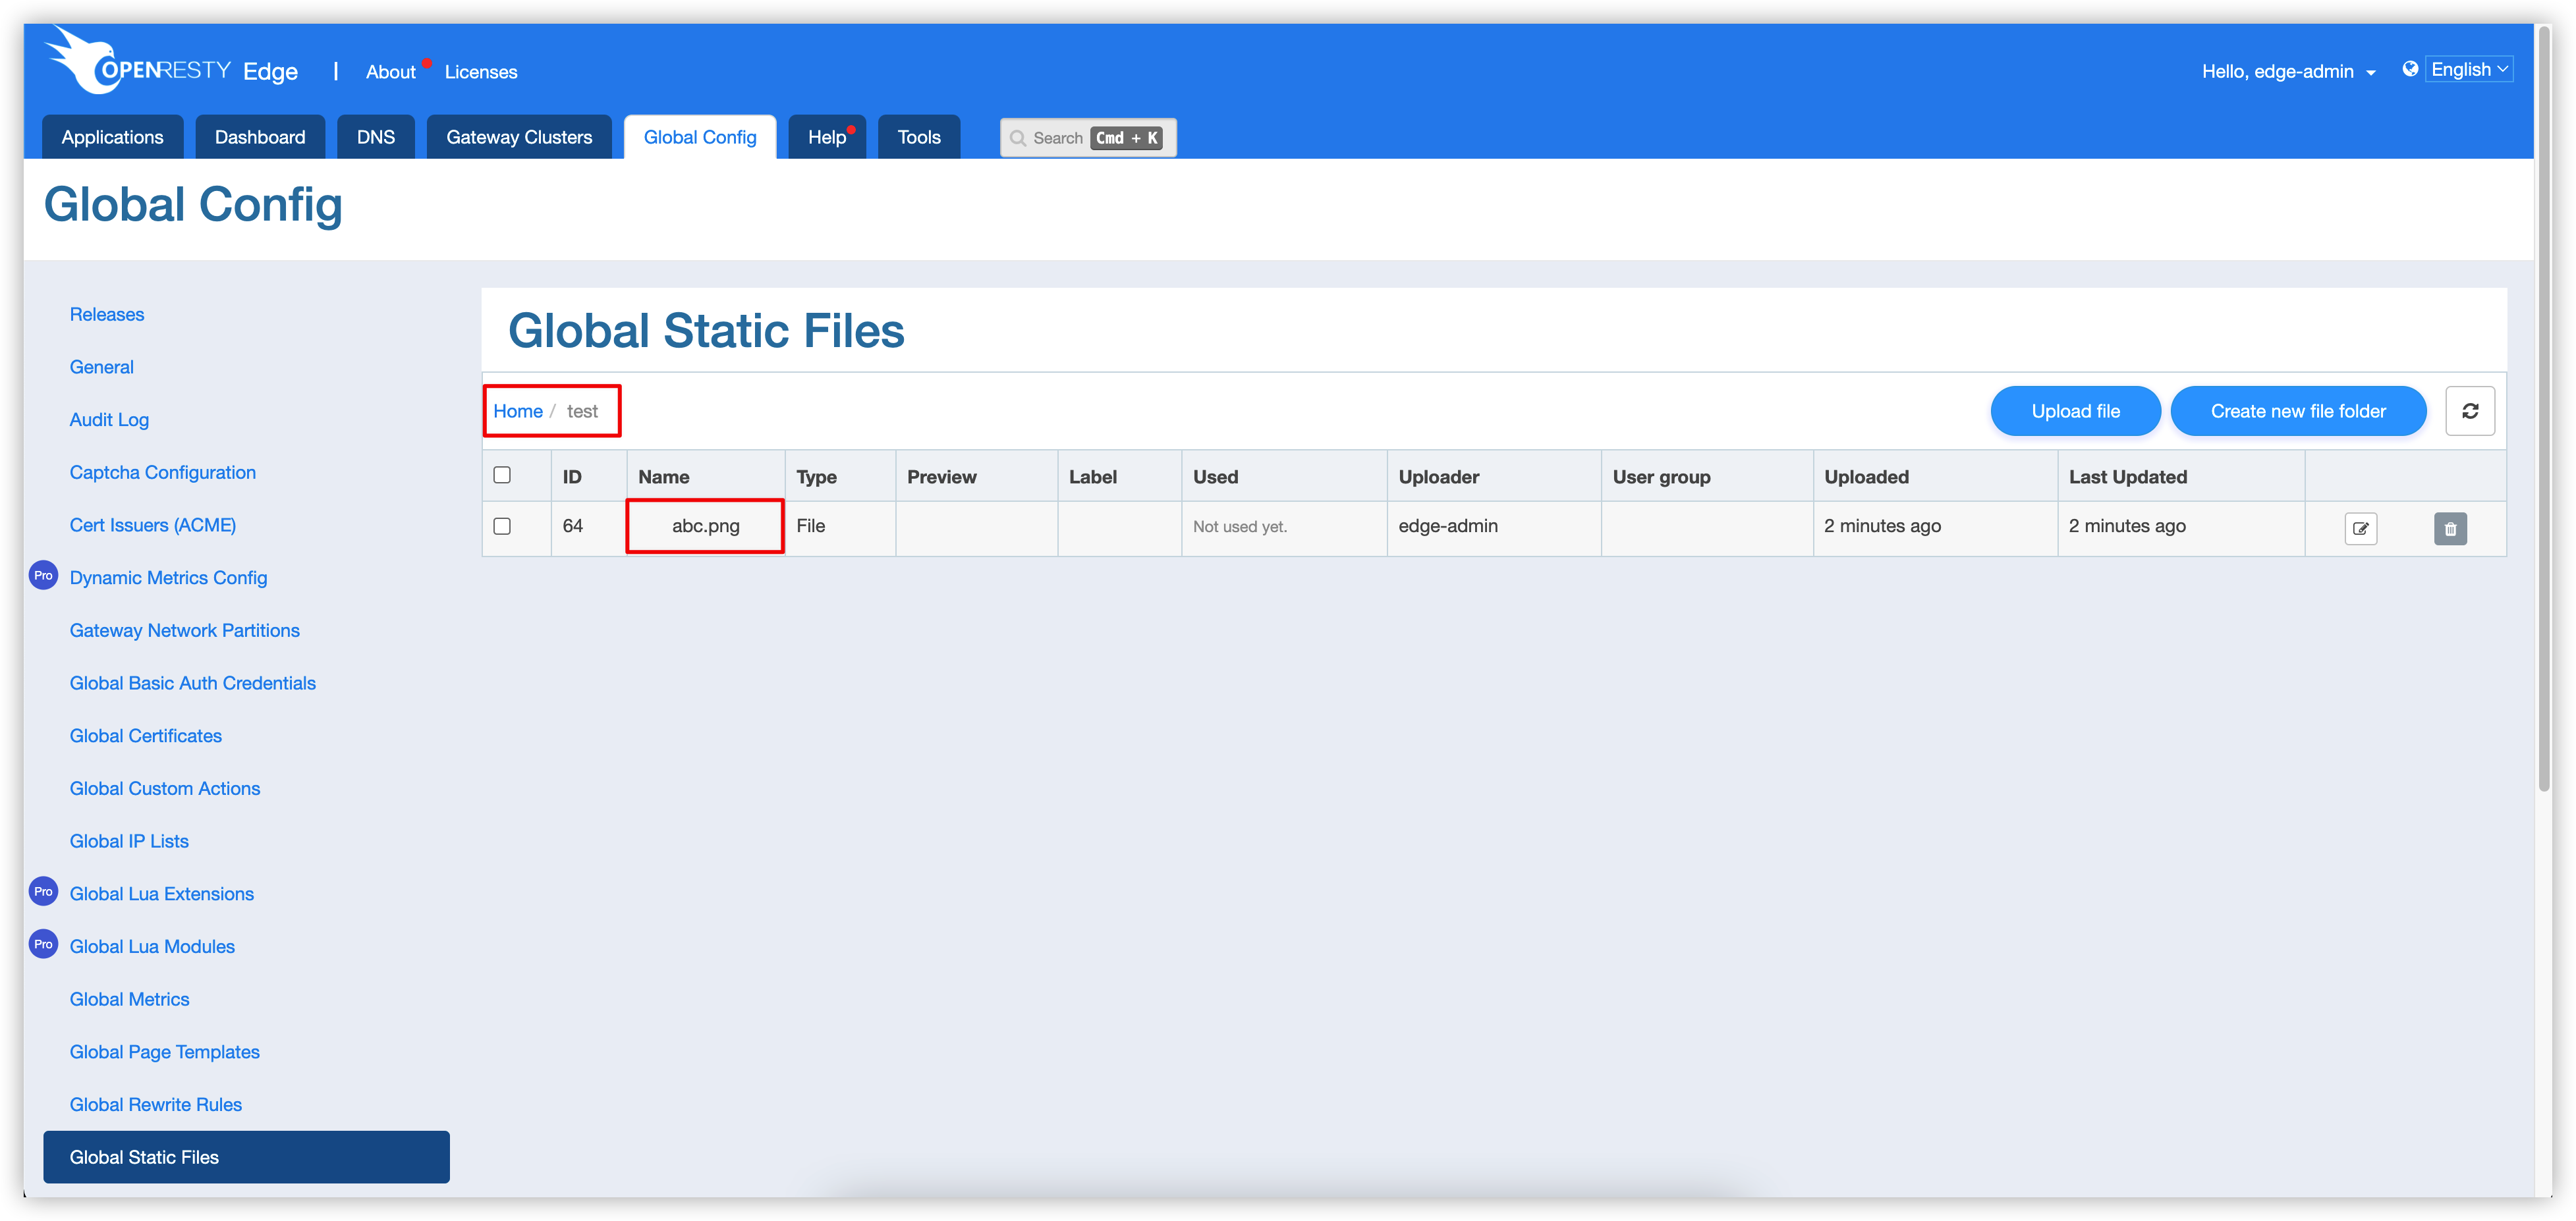Open Captcha Configuration in the sidebar
Screen dimensions: 2576x1221
click(163, 472)
